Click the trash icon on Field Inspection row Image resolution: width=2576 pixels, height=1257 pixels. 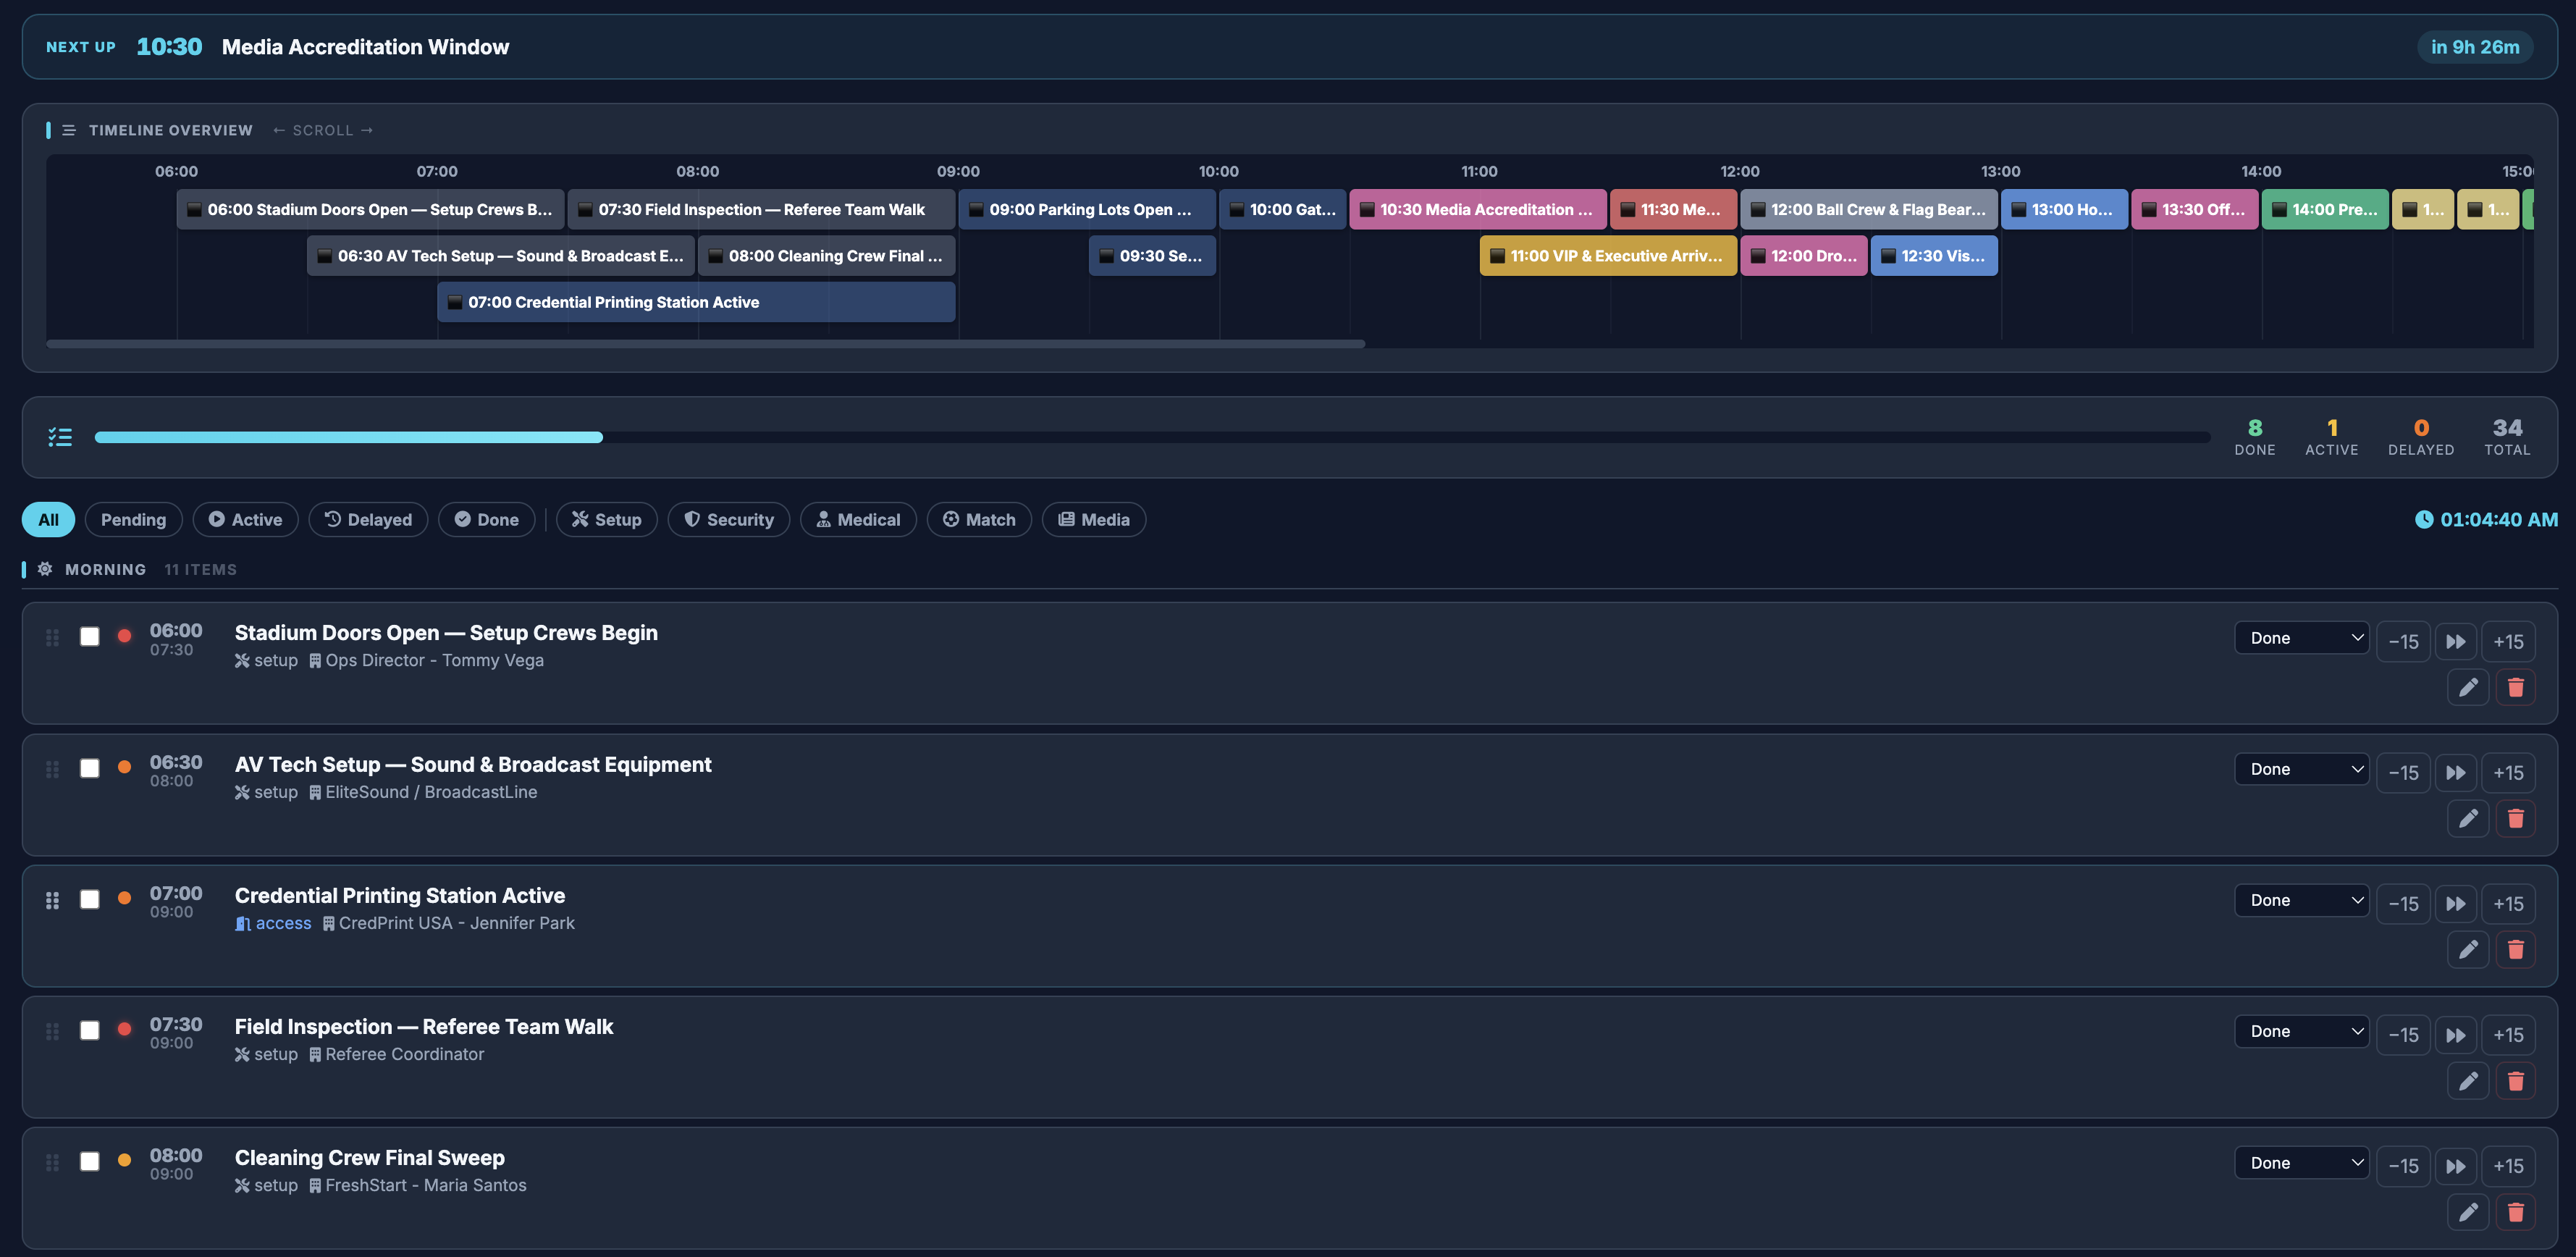(x=2515, y=1081)
